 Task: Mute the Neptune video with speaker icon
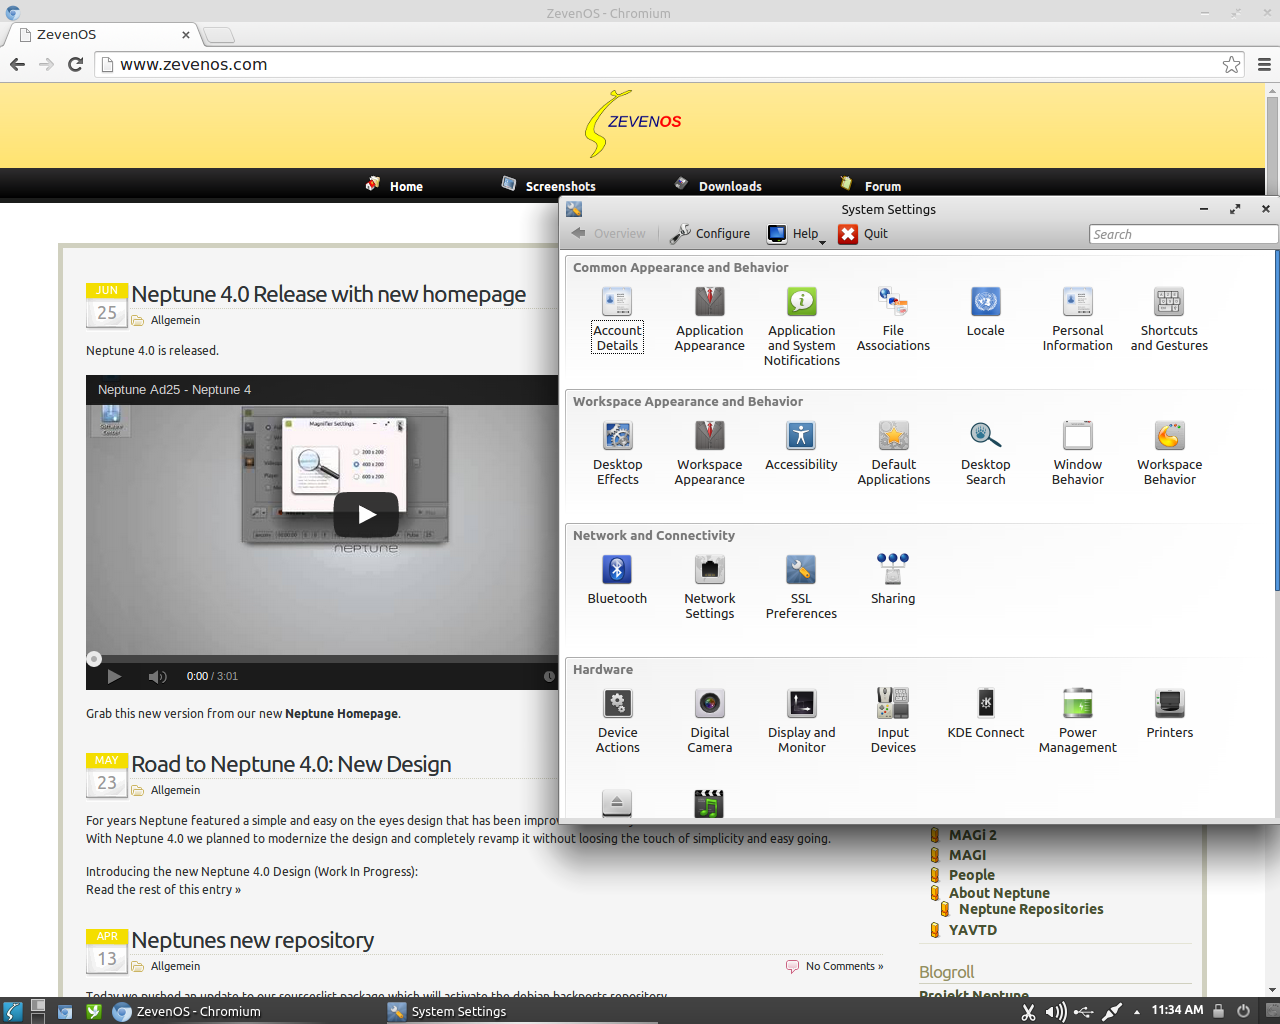[x=157, y=677]
